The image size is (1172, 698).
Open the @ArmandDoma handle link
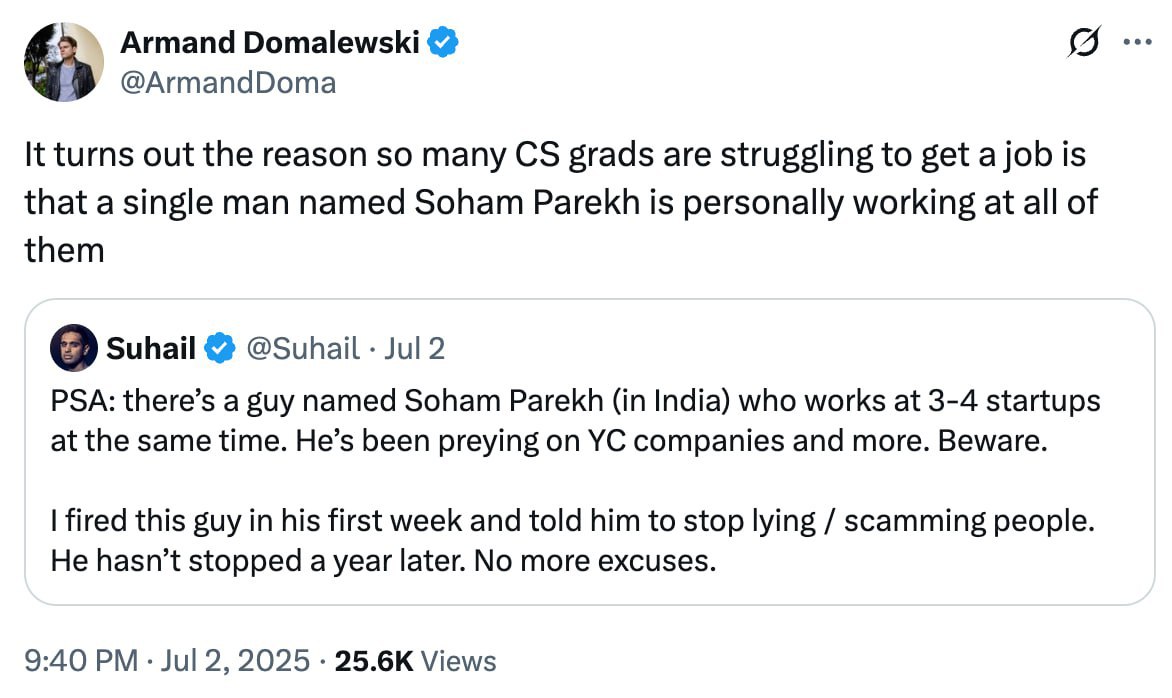227,82
